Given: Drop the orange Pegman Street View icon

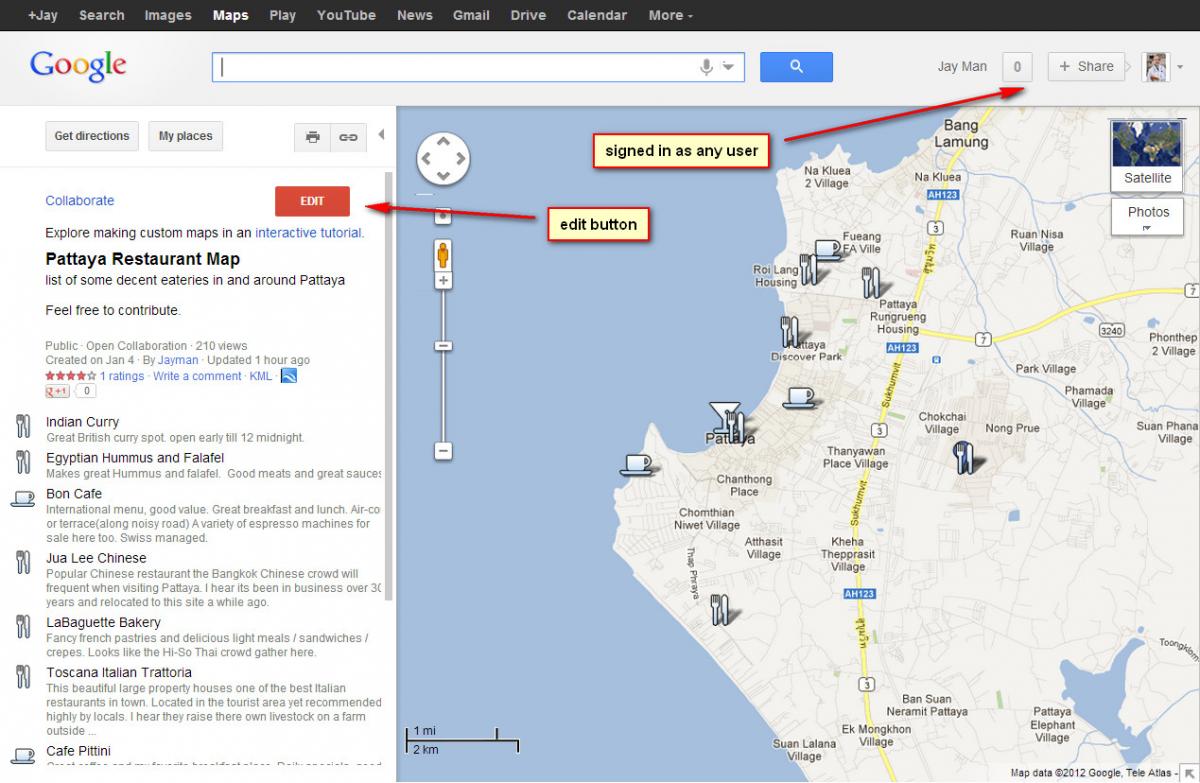Looking at the screenshot, I should tap(443, 254).
